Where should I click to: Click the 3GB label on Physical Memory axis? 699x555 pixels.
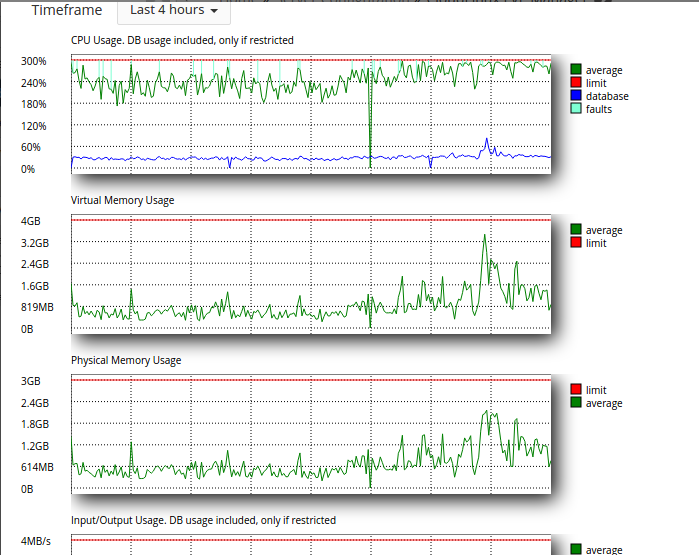30,382
